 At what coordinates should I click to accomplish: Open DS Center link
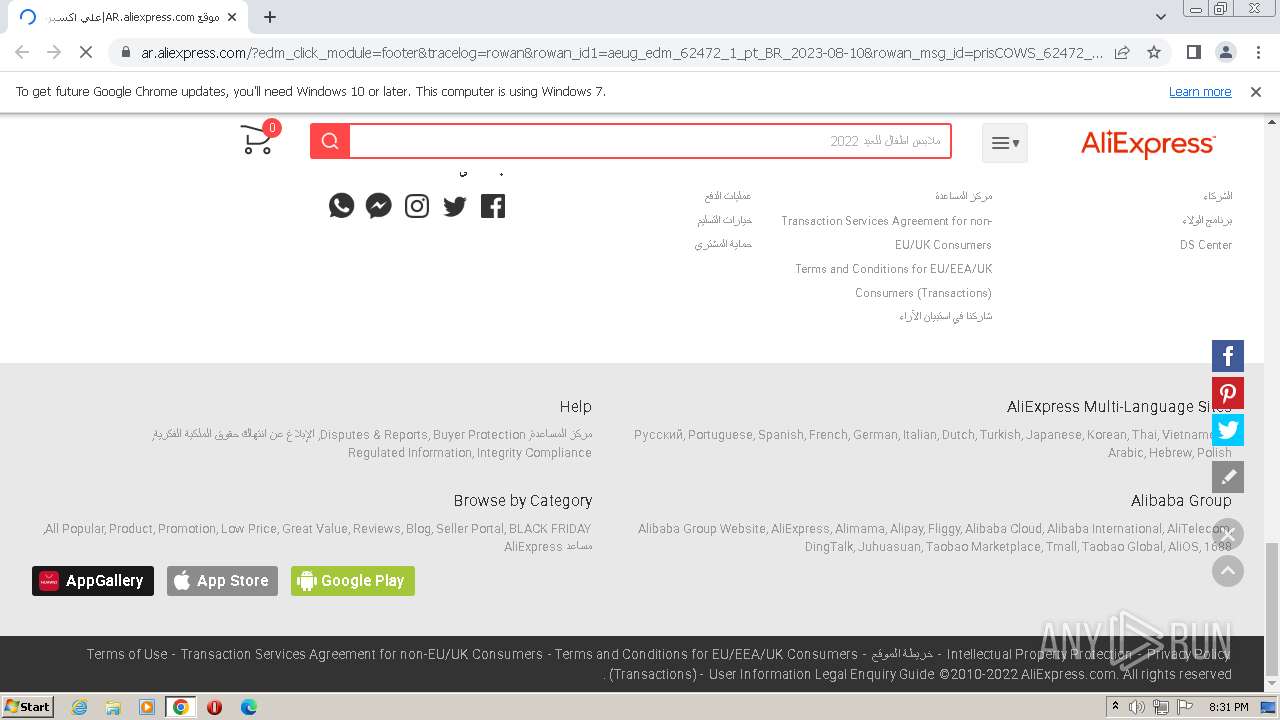point(1206,245)
